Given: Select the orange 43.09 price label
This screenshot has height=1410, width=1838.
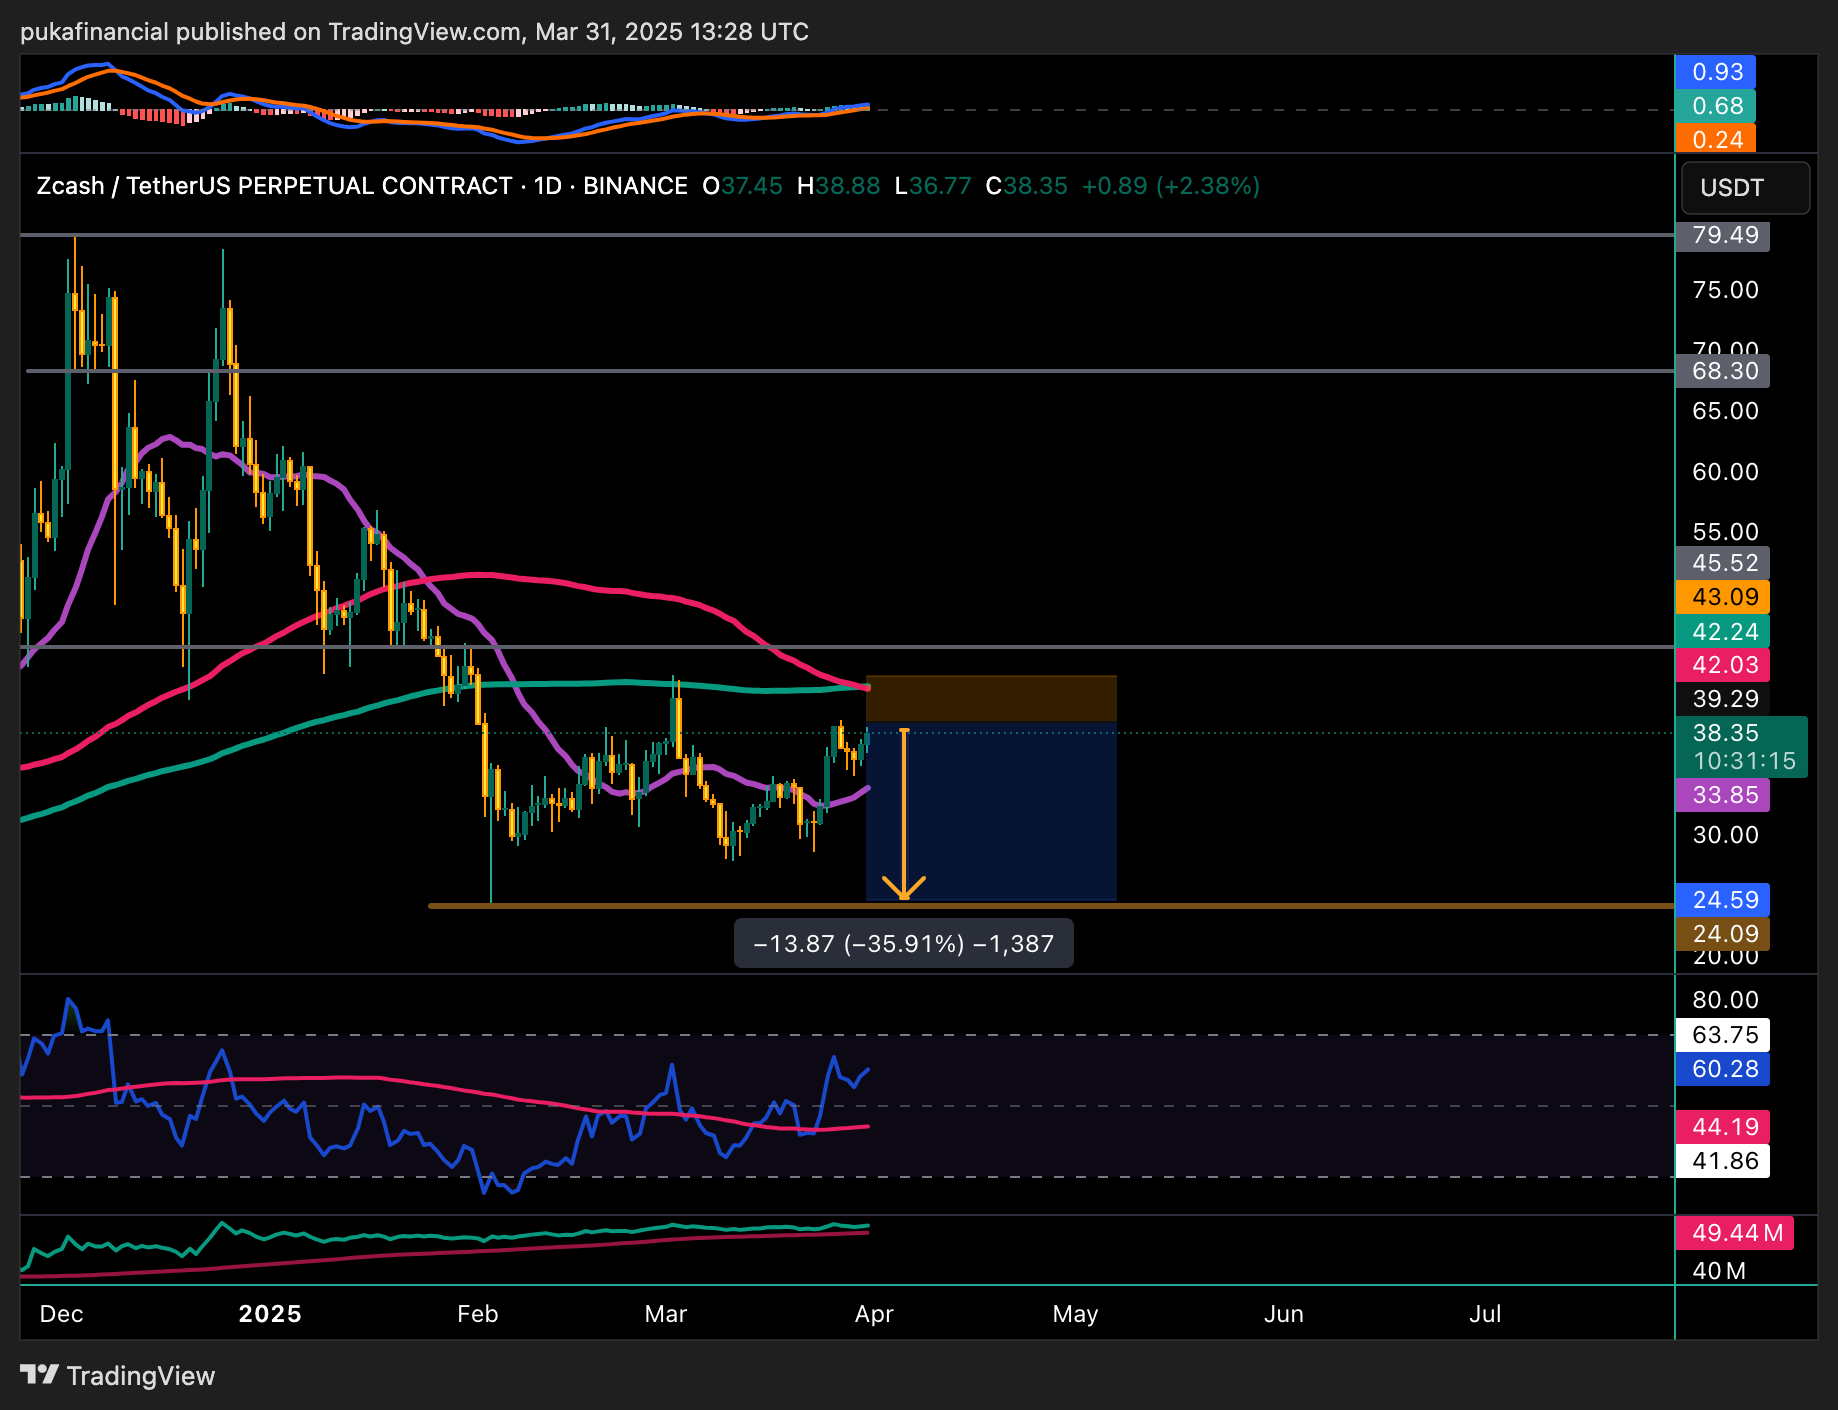Looking at the screenshot, I should tap(1724, 597).
